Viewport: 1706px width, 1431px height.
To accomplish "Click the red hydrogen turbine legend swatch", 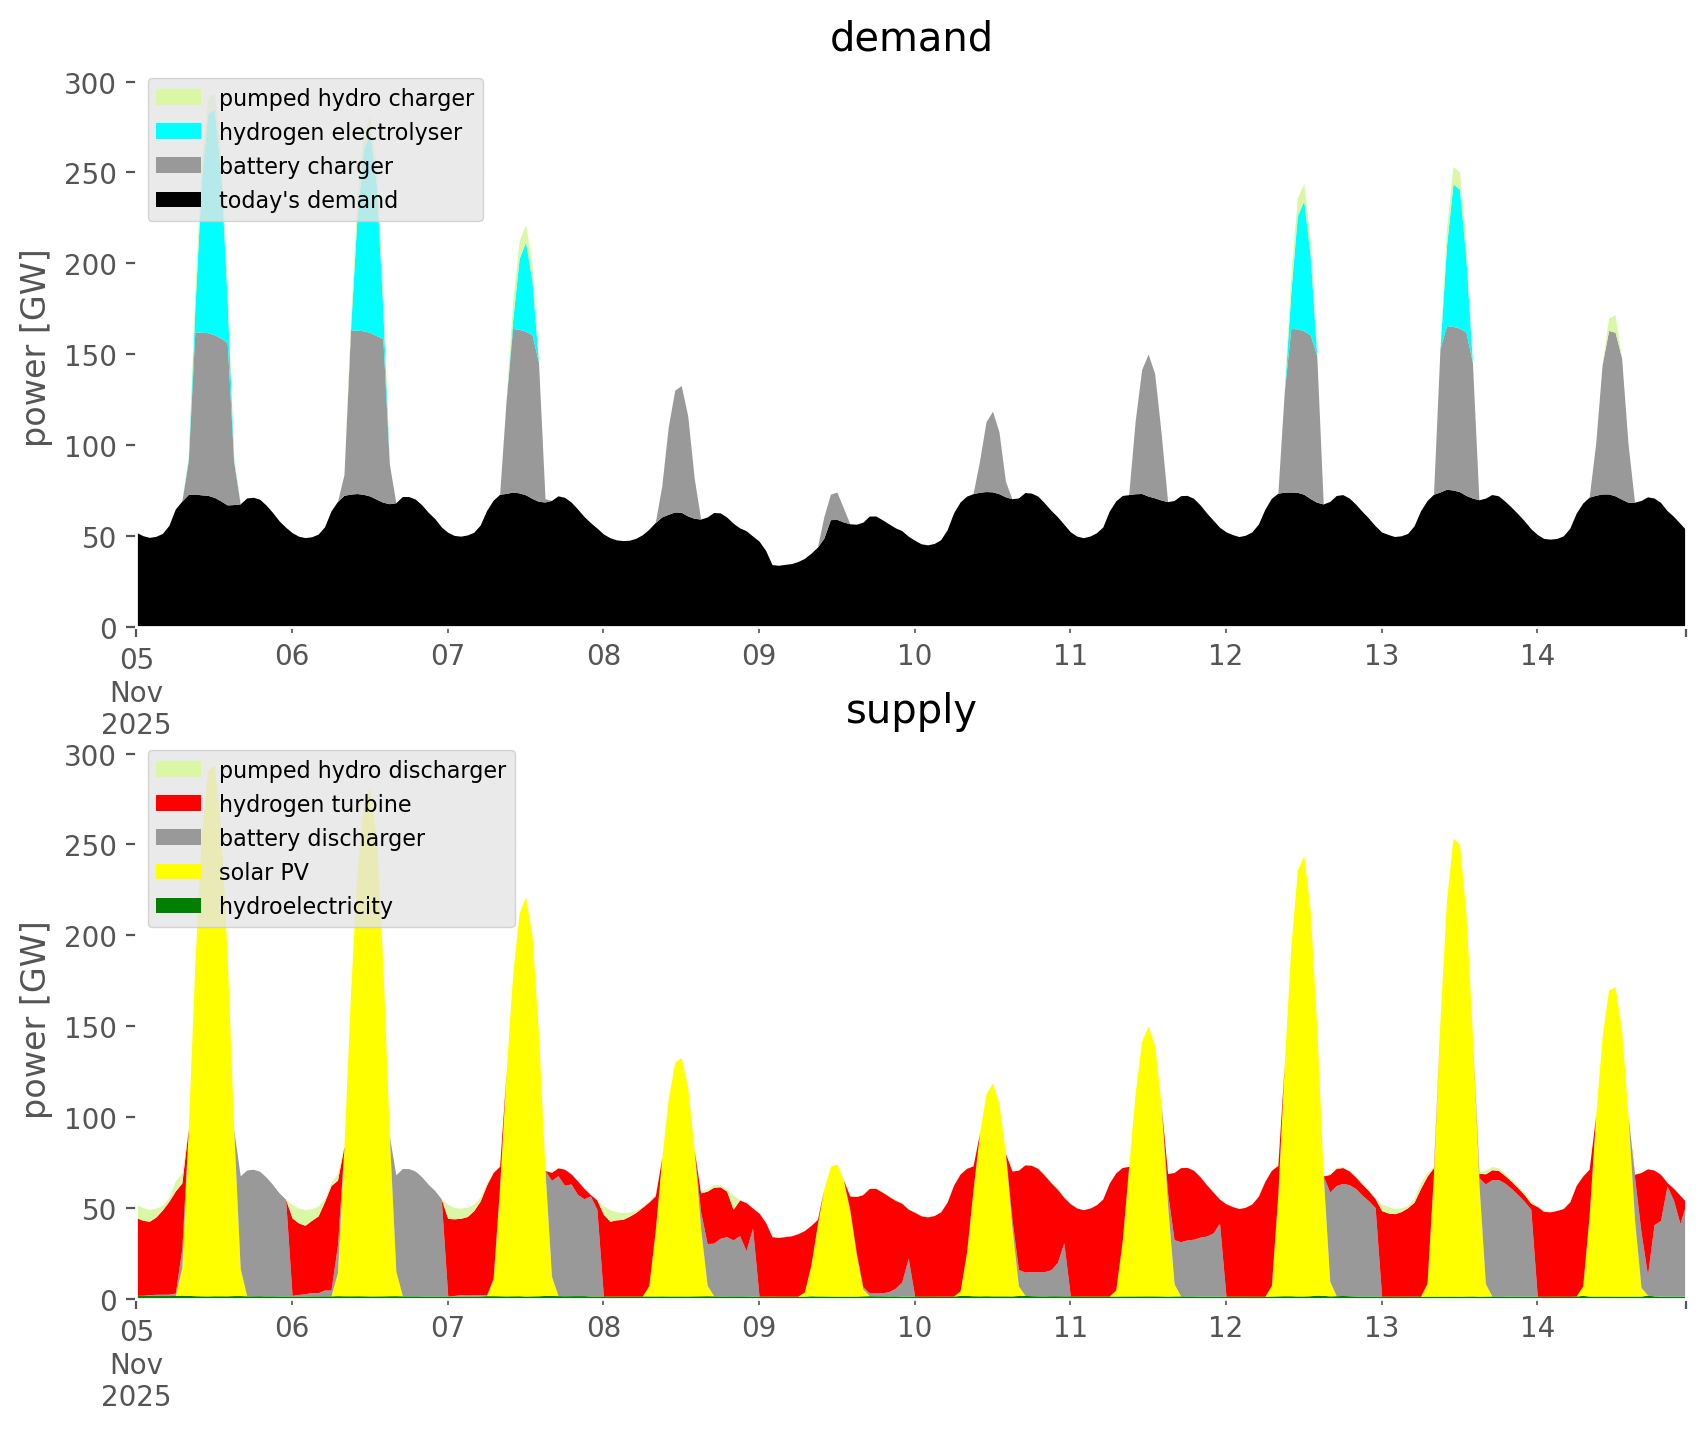I will pyautogui.click(x=180, y=804).
